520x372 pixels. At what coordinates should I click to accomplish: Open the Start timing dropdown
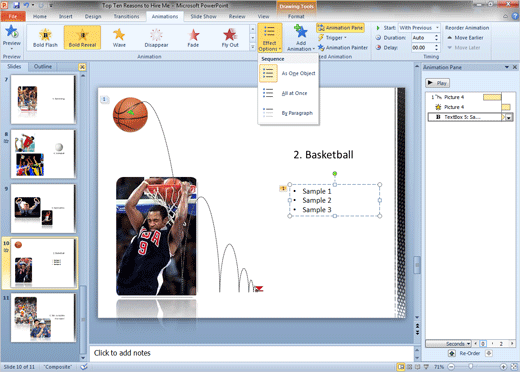point(419,28)
